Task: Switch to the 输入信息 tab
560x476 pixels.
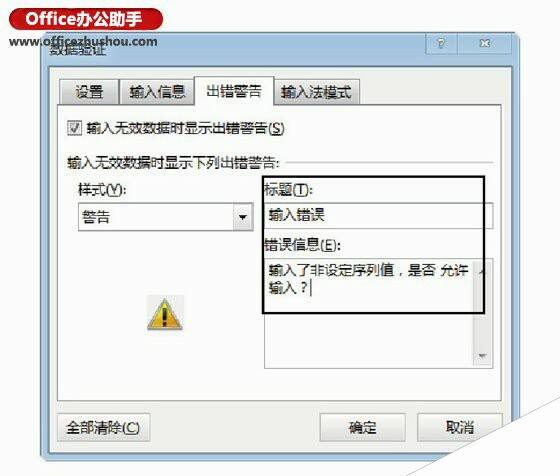Action: [157, 92]
